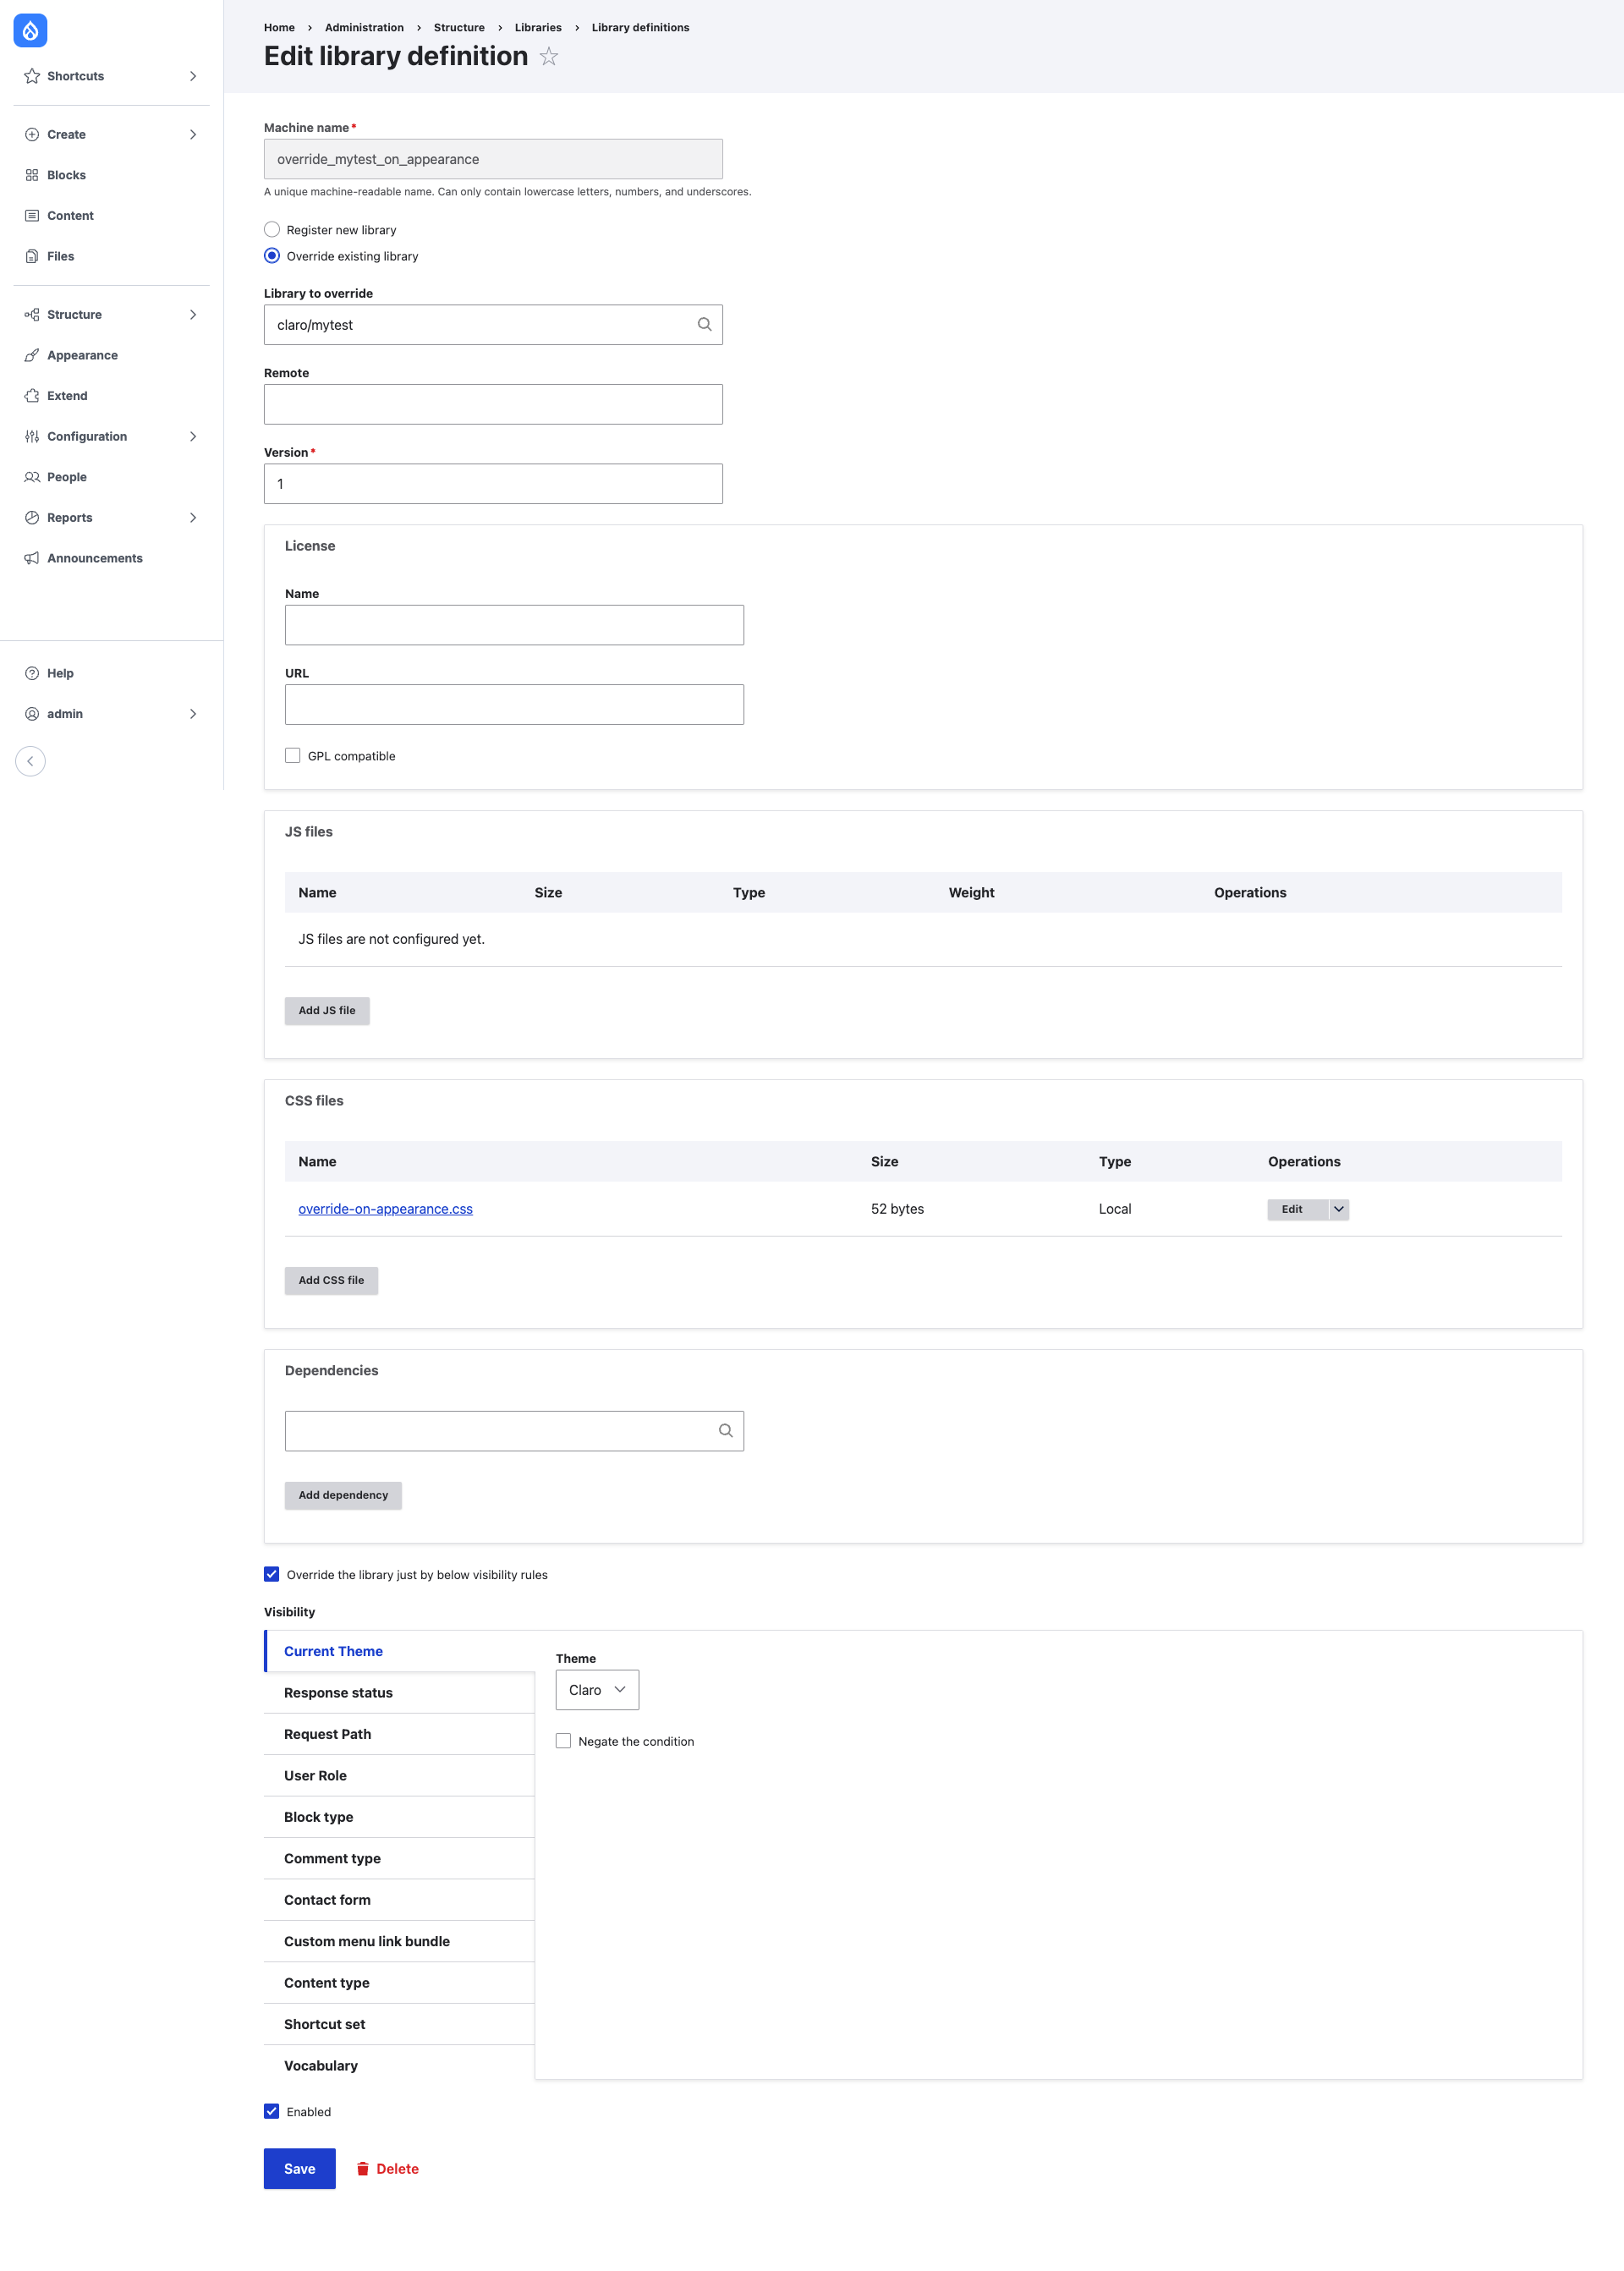1624x2271 pixels.
Task: Open the Appearance section in sidebar
Action: (x=82, y=355)
